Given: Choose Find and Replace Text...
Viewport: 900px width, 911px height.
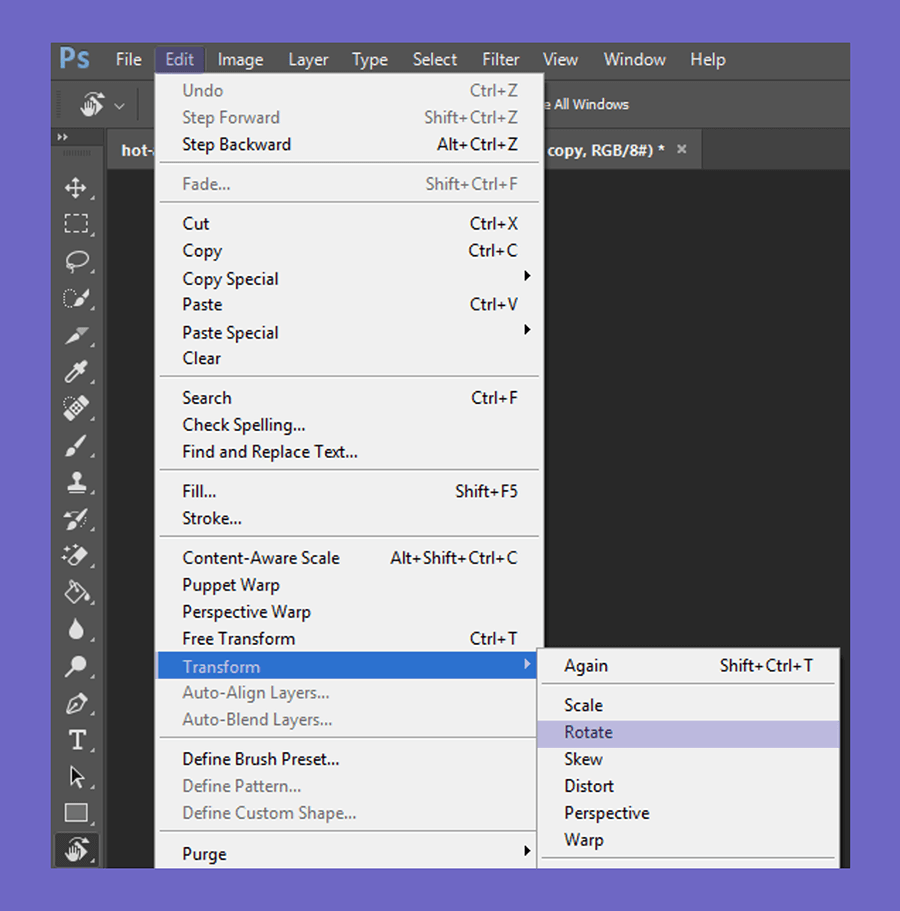Looking at the screenshot, I should [349, 451].
